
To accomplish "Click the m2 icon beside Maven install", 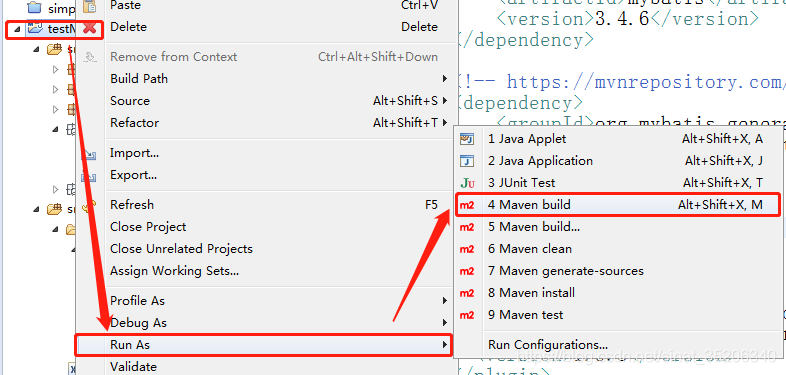I will click(467, 293).
